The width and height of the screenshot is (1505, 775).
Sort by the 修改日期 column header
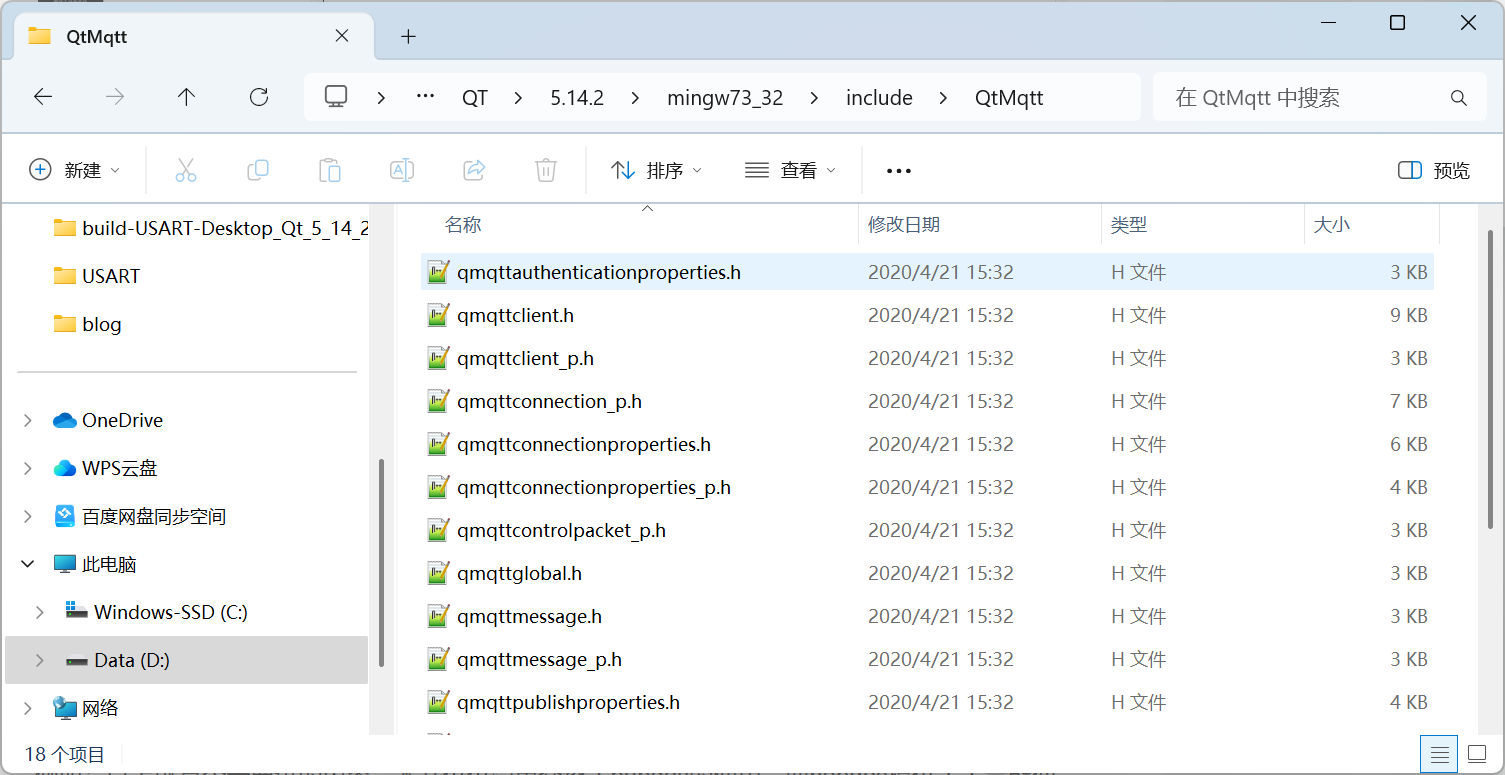[x=980, y=225]
